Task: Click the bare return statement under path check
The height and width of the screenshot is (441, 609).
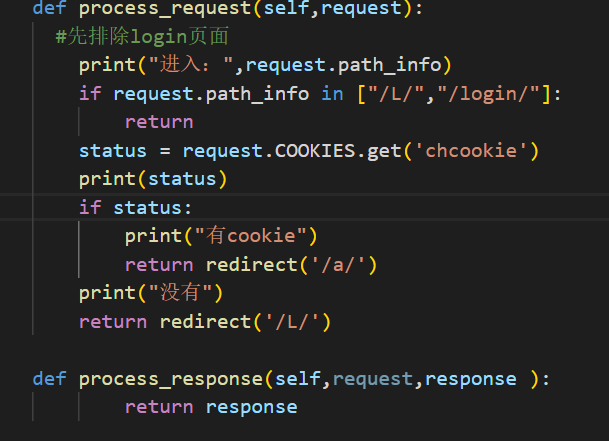Action: (158, 122)
